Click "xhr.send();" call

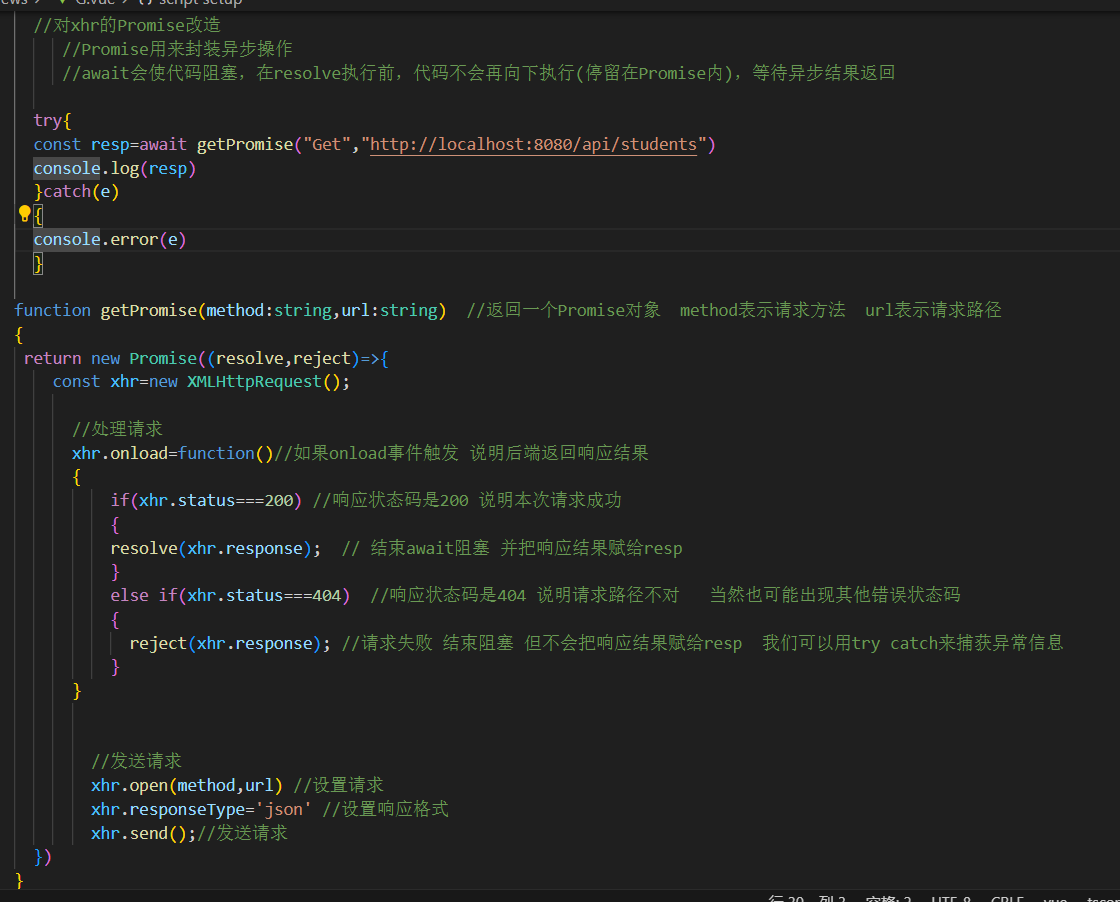click(x=144, y=833)
